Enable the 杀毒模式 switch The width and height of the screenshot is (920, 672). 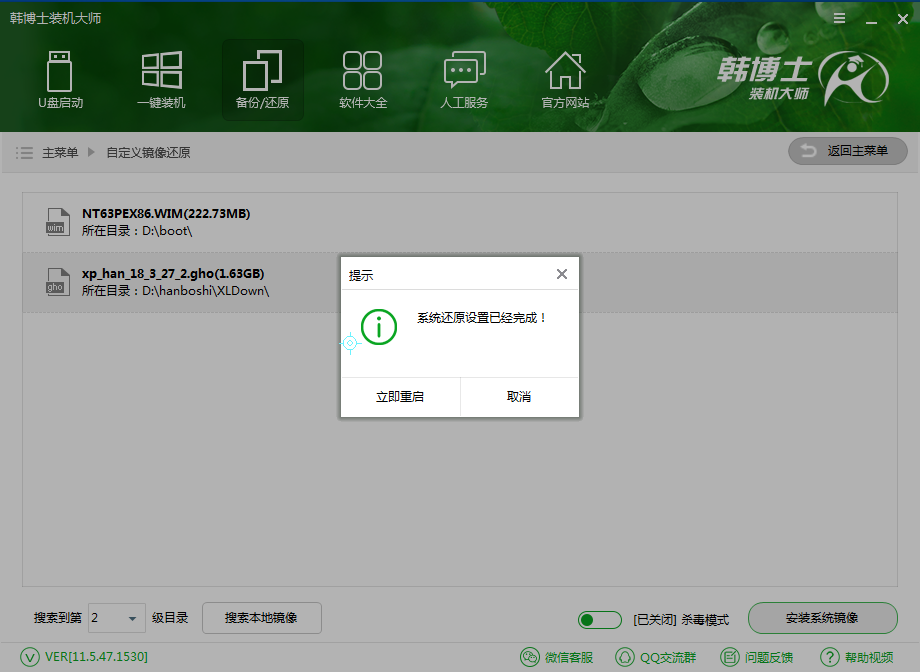(599, 619)
